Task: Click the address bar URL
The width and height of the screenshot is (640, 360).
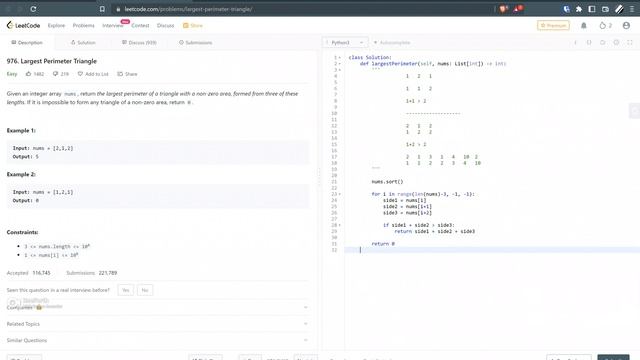Action: [188, 9]
